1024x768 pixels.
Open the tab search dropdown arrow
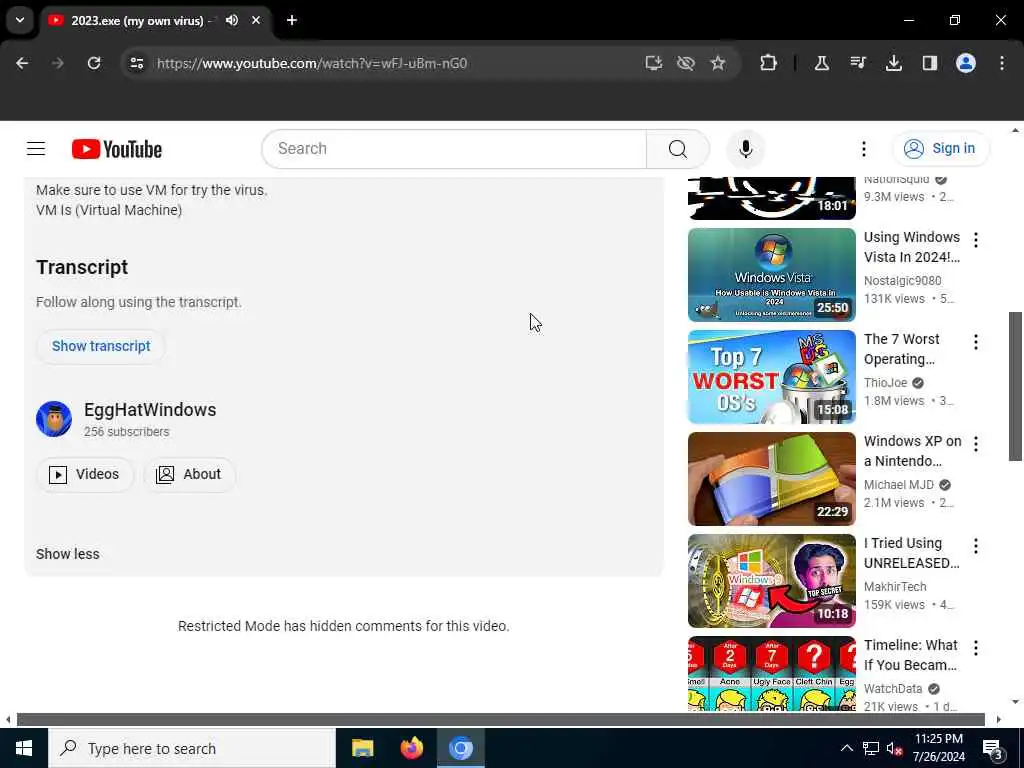coord(20,20)
